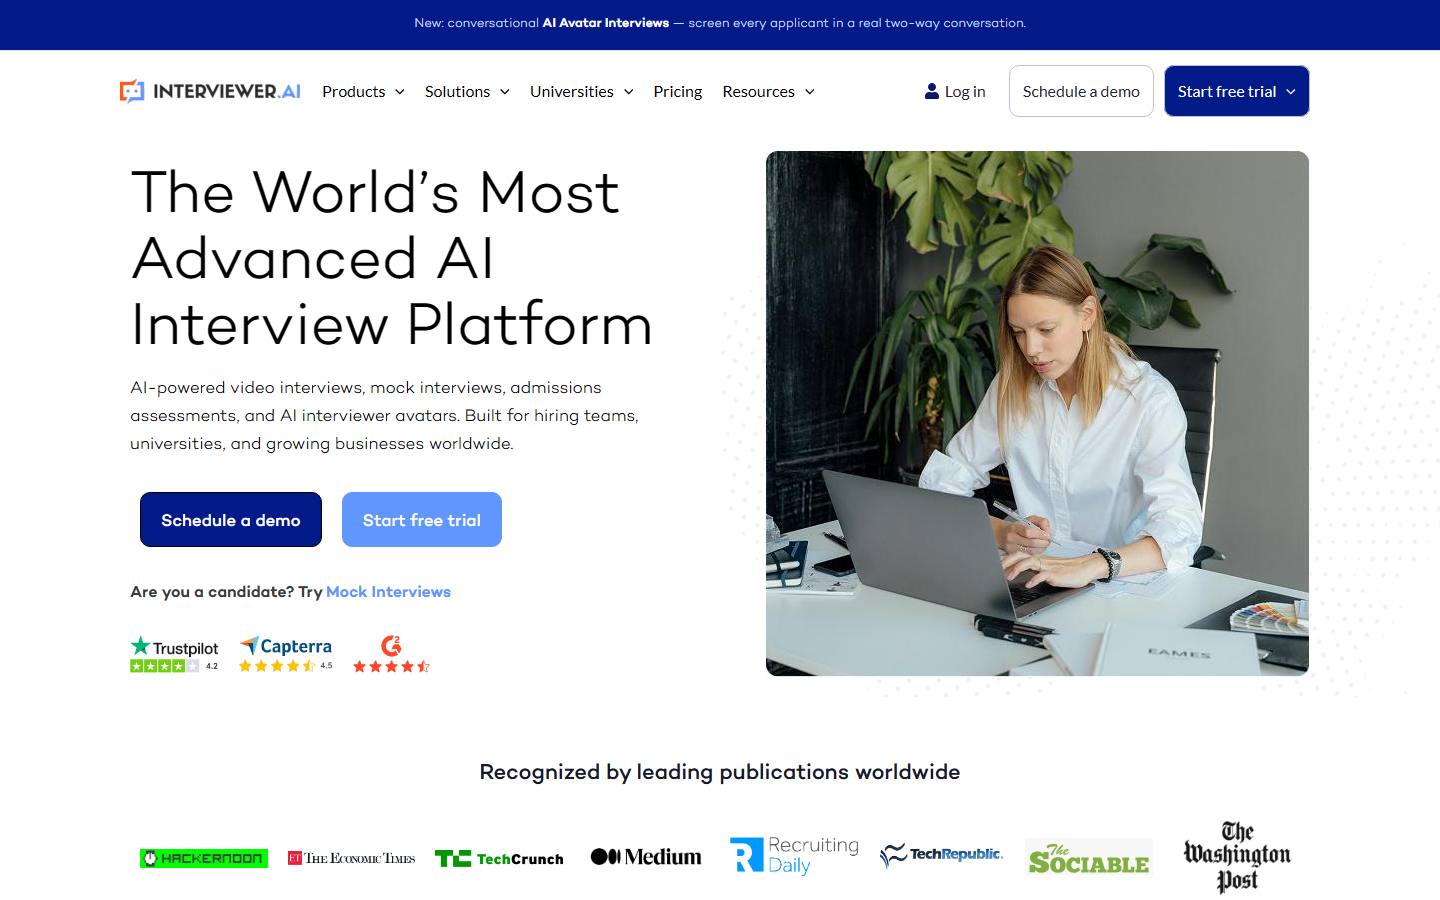The height and width of the screenshot is (900, 1440).
Task: Open the Trustpilot rating badge
Action: coord(174,654)
